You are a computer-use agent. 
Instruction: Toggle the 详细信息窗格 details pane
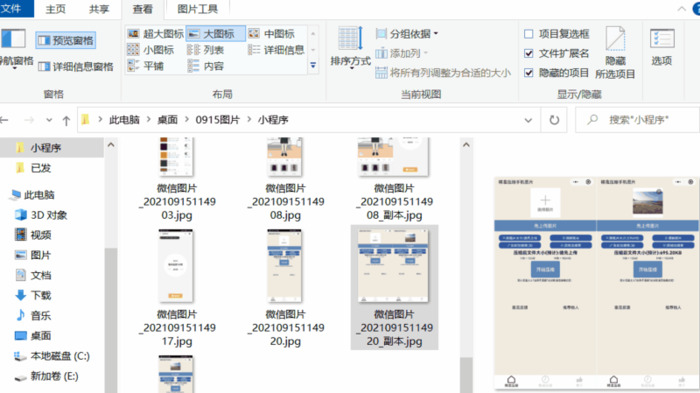75,67
